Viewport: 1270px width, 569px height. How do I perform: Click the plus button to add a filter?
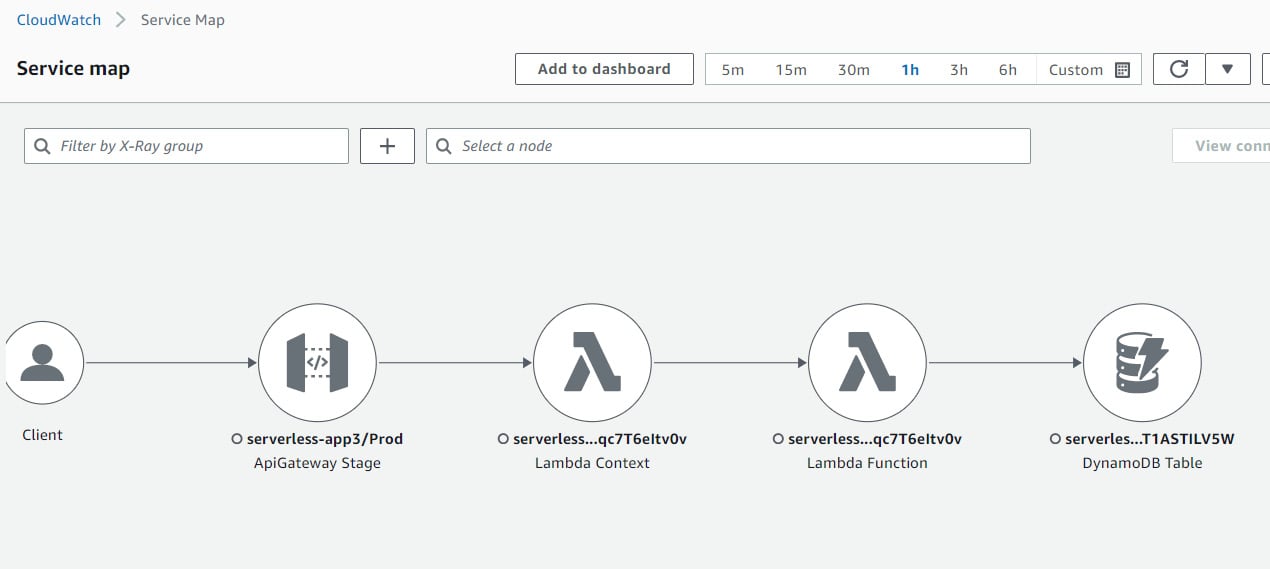[x=387, y=146]
